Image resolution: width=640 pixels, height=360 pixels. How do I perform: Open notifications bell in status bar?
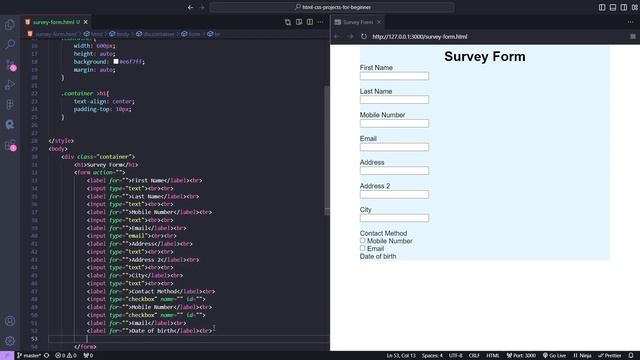(631, 356)
